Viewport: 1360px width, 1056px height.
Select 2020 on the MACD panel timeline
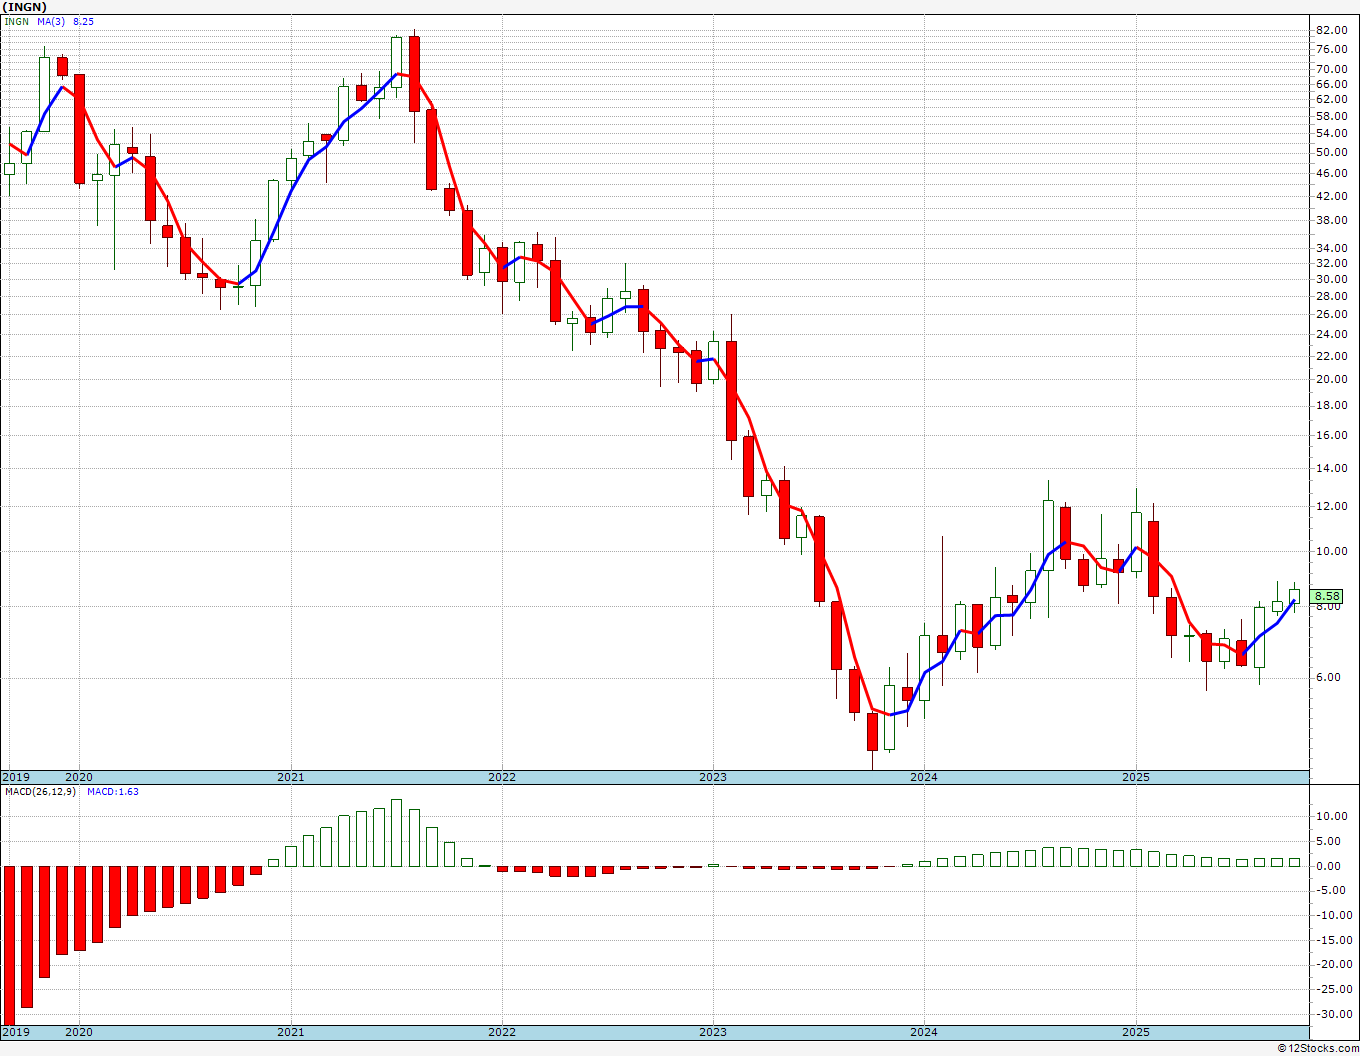(79, 1031)
